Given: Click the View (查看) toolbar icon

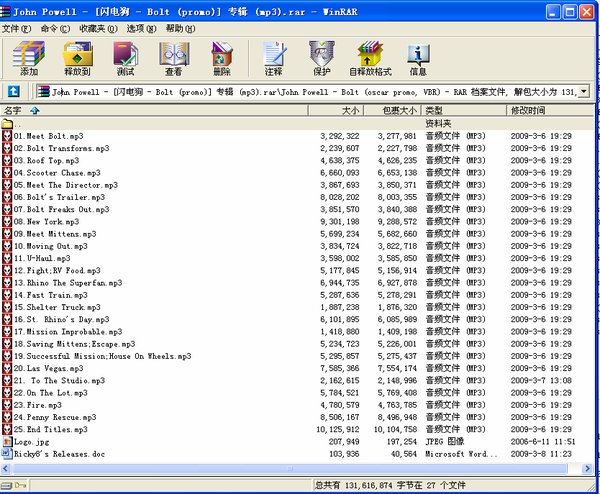Looking at the screenshot, I should click(174, 58).
